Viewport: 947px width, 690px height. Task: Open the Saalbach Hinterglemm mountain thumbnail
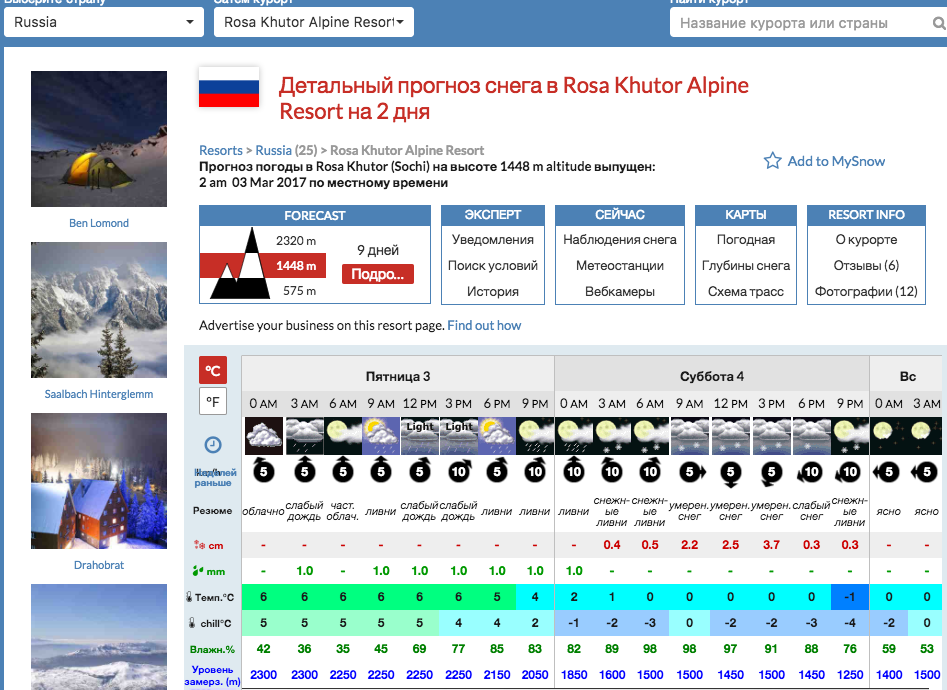click(x=99, y=310)
